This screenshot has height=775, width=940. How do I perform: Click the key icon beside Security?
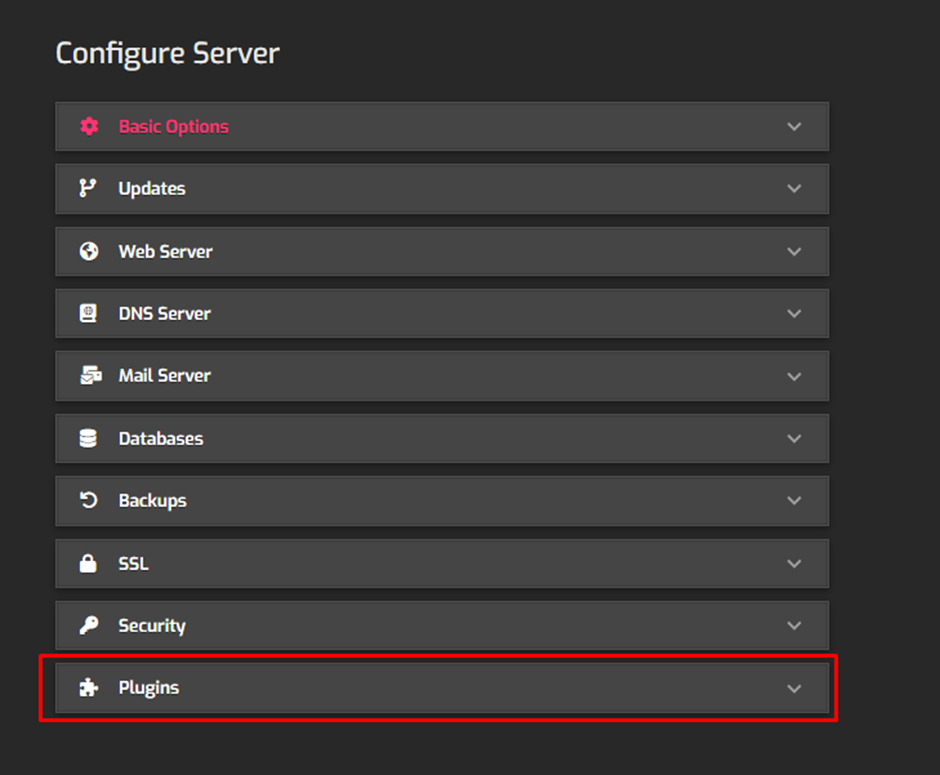tap(89, 625)
